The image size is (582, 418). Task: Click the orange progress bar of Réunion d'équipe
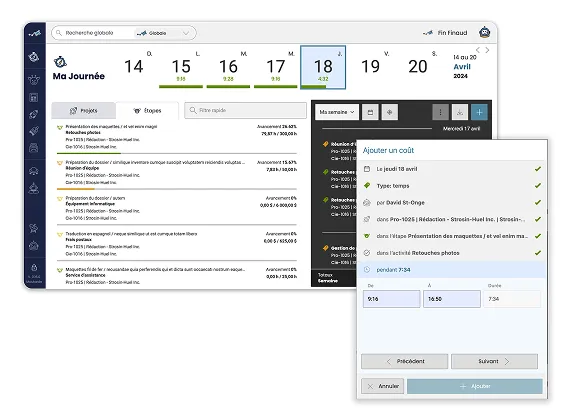76,189
